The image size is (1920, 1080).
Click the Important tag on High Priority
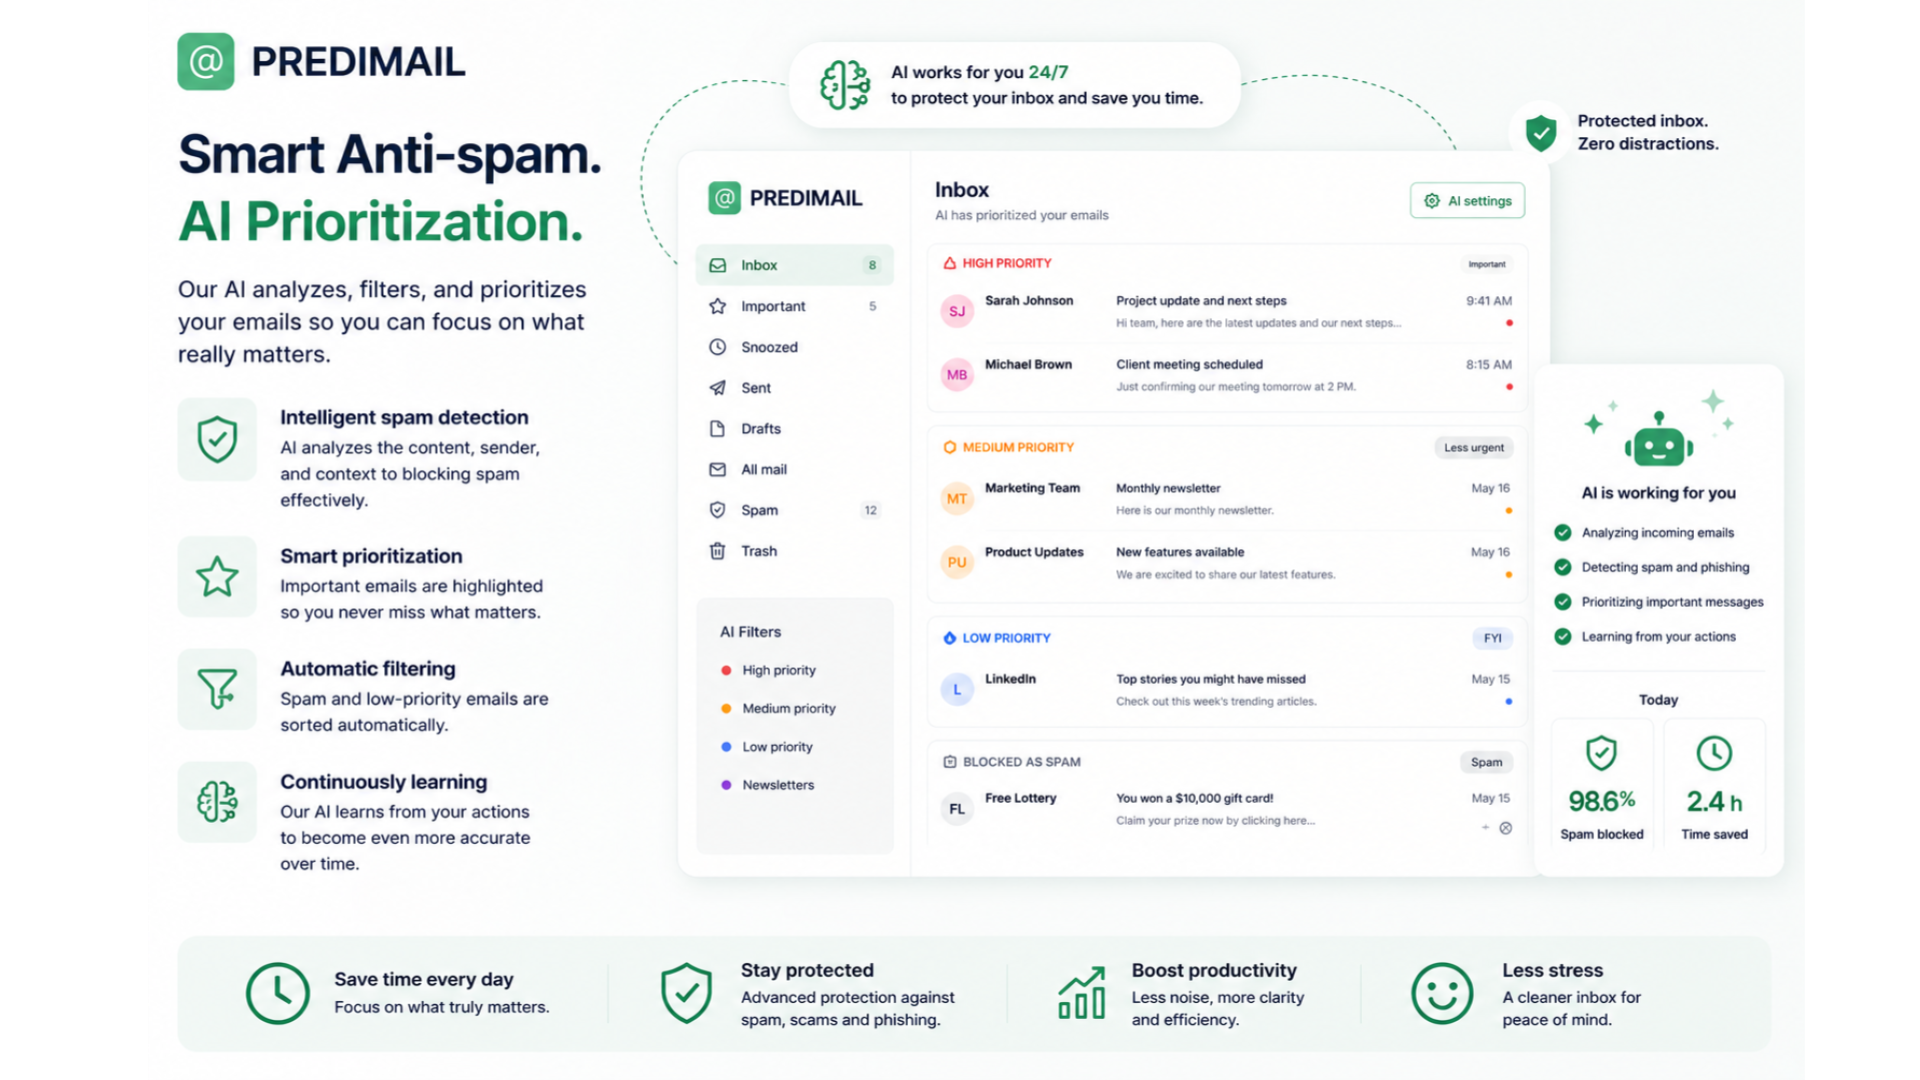(1486, 264)
